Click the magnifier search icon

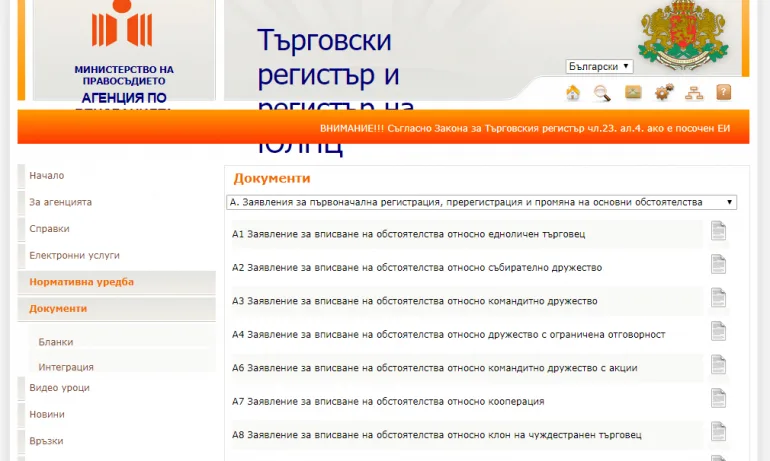tap(602, 93)
